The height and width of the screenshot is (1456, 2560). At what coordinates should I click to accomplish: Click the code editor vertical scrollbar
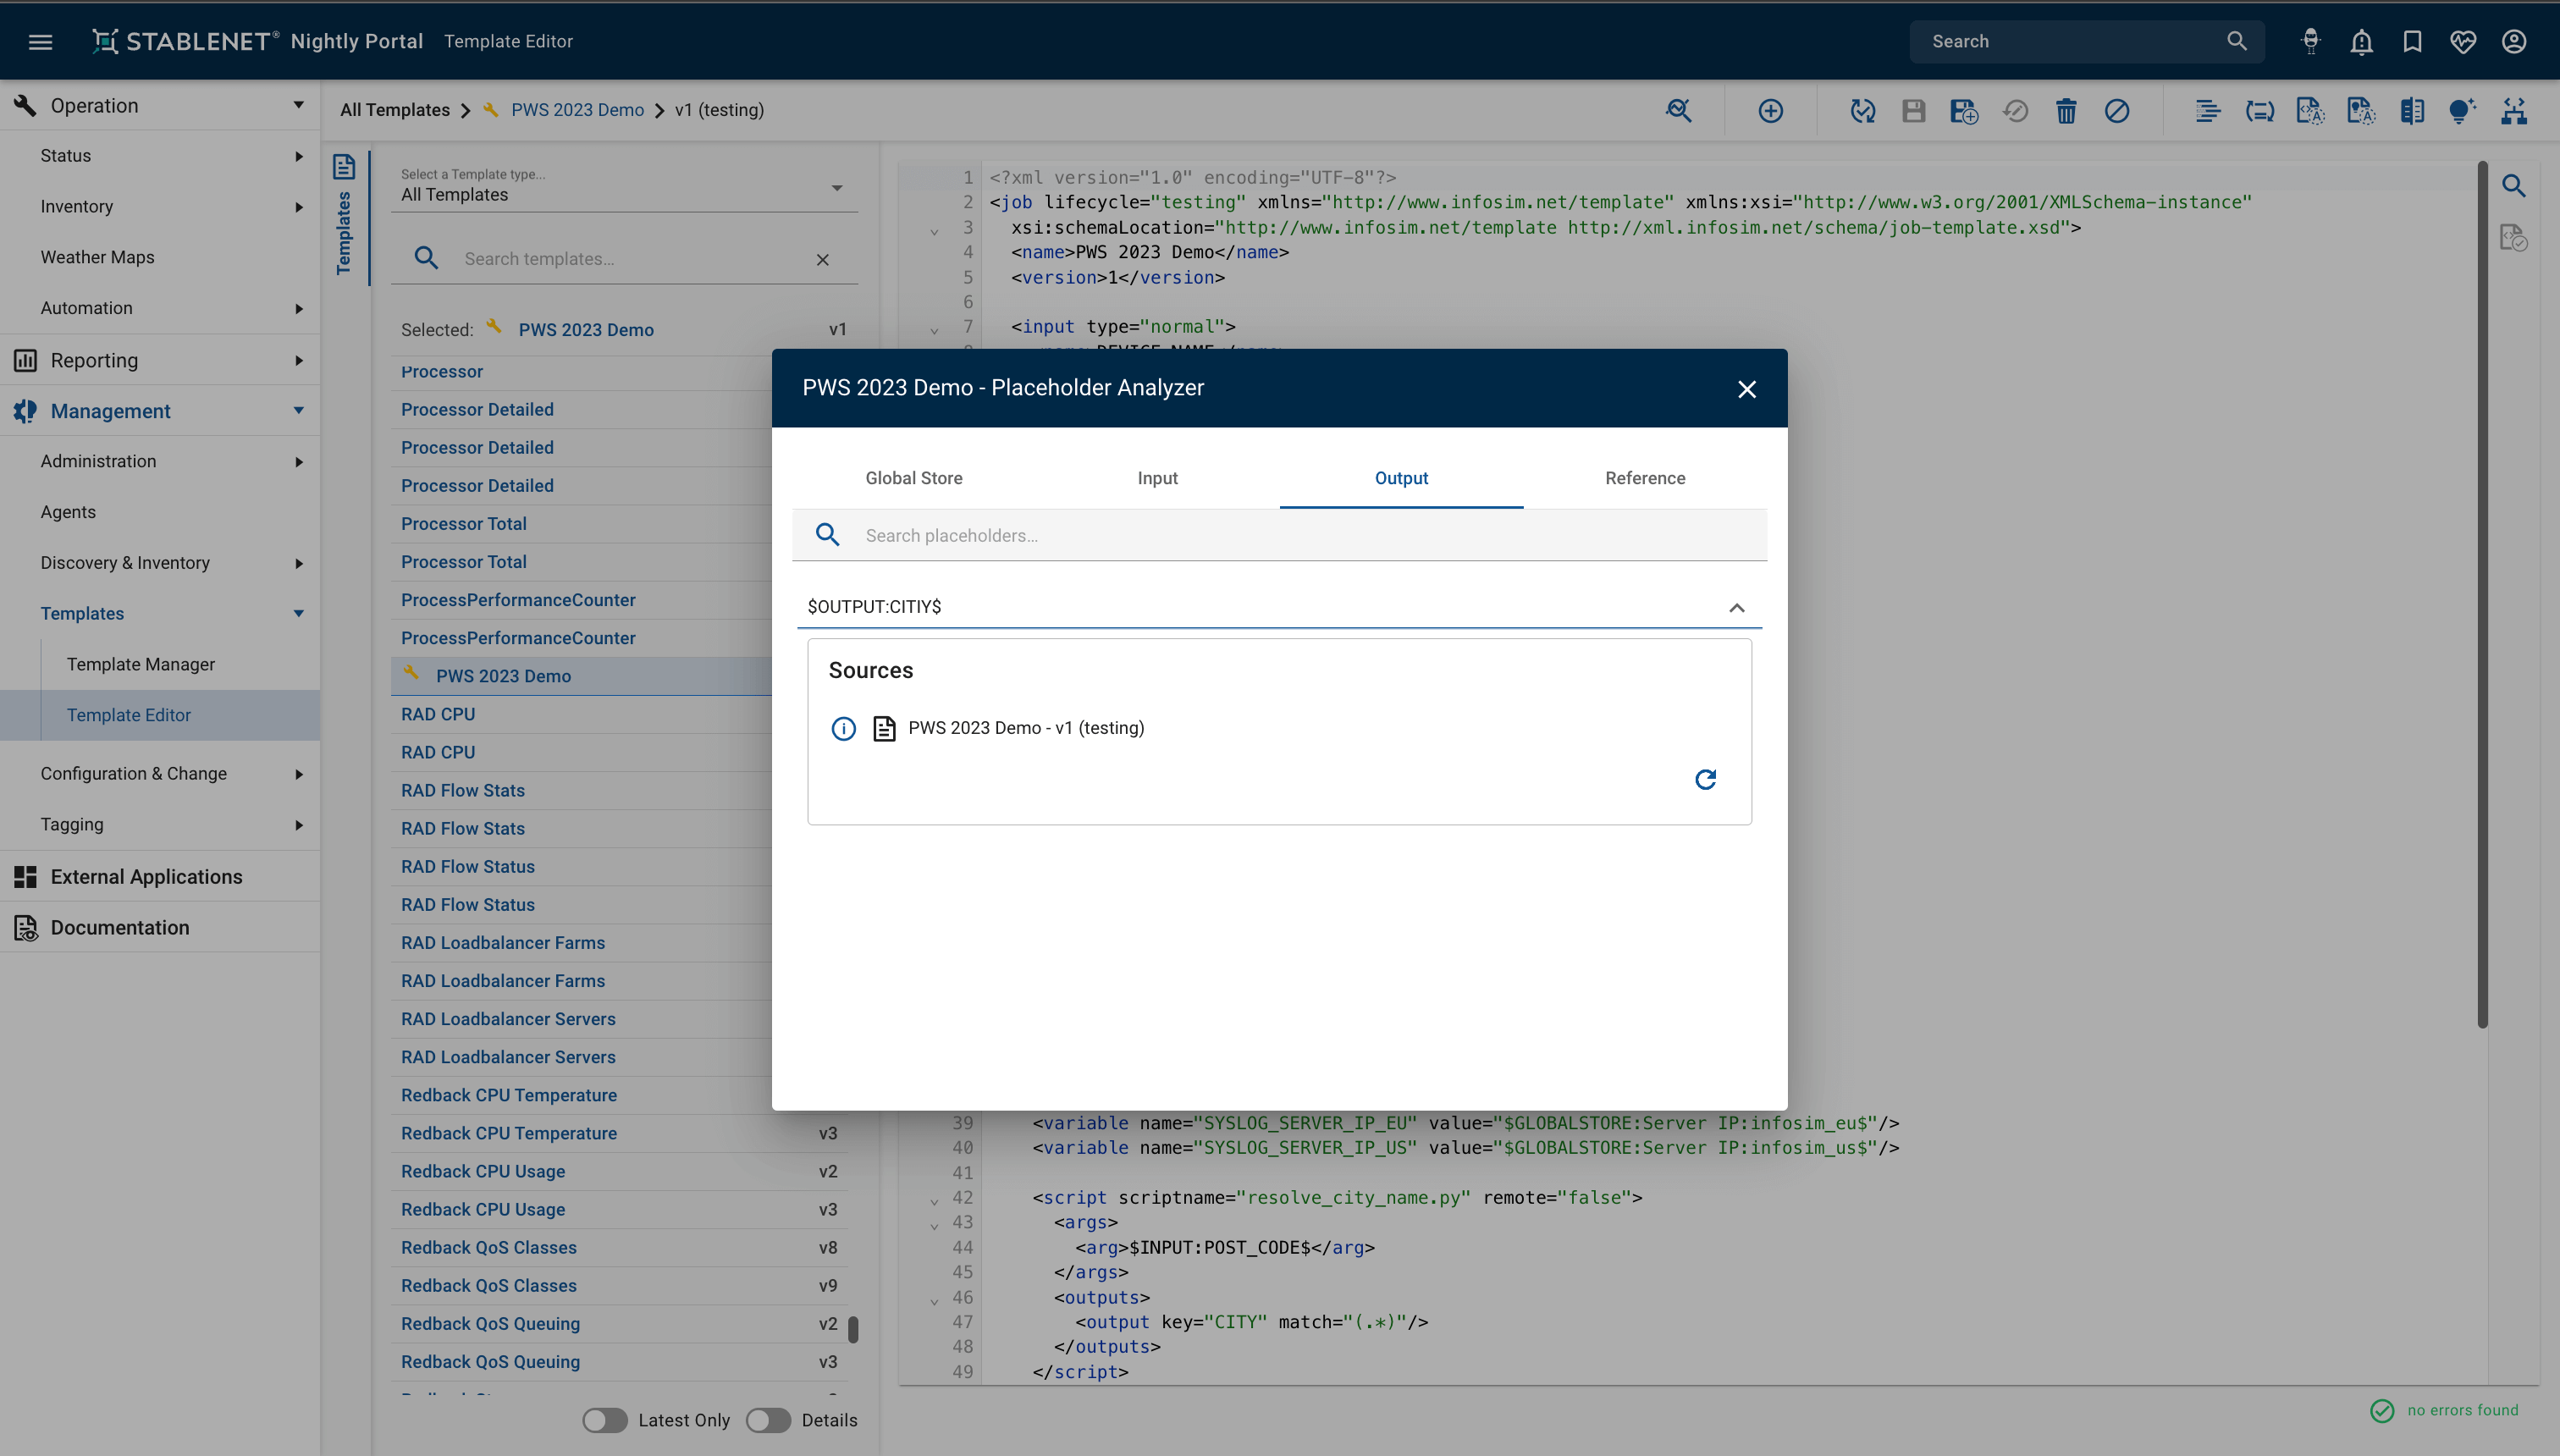click(2483, 595)
